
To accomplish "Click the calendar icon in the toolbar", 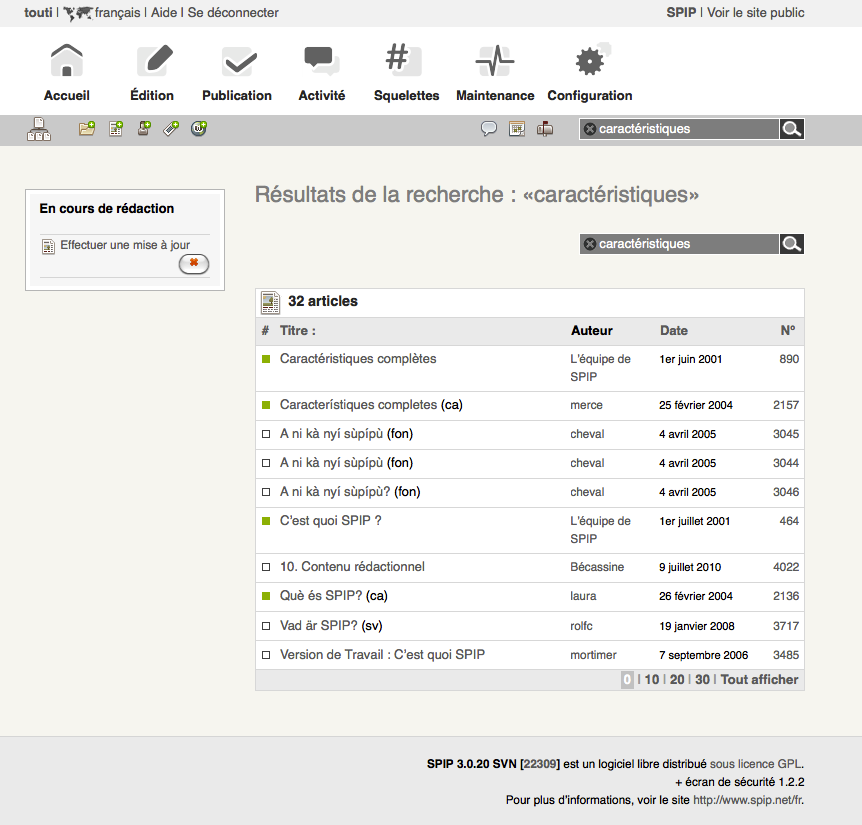I will click(x=517, y=129).
